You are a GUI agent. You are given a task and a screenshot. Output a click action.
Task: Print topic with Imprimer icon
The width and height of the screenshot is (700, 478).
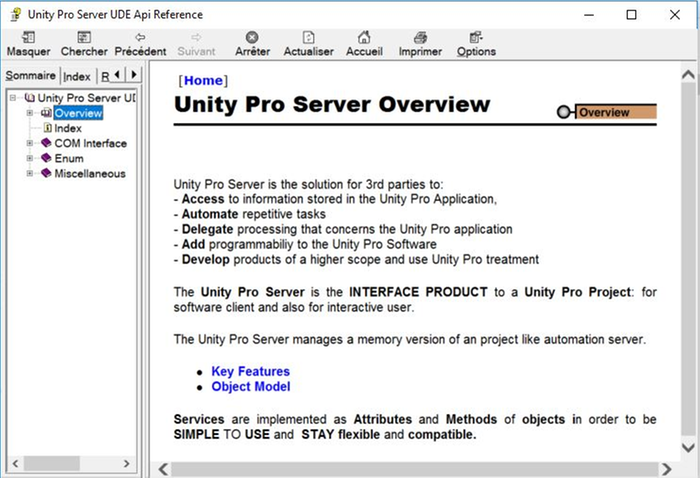420,37
